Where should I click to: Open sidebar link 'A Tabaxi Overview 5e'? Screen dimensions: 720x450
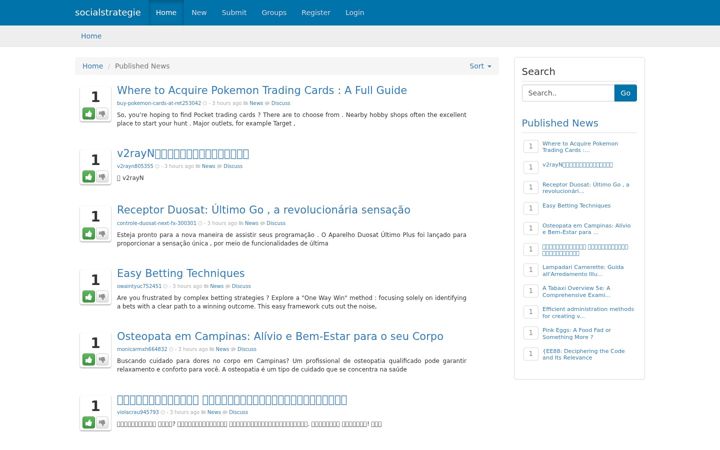[x=576, y=292]
